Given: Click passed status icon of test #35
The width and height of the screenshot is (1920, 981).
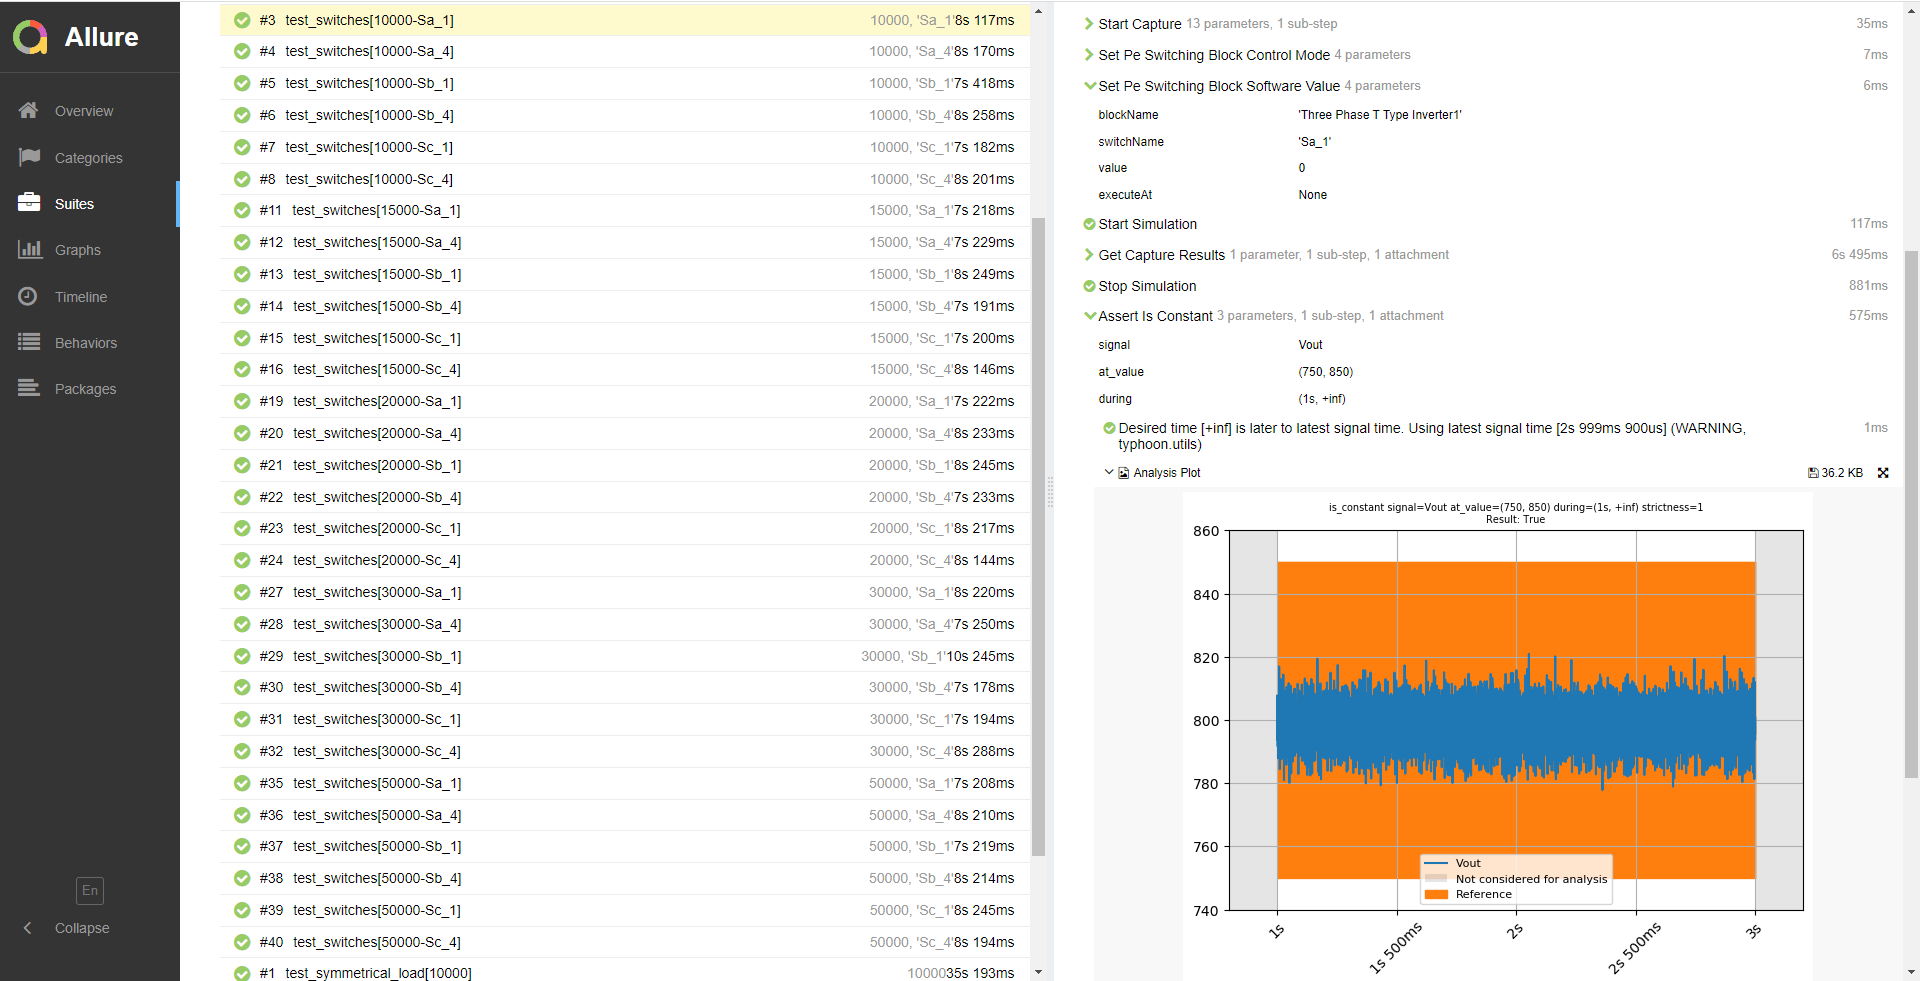Looking at the screenshot, I should point(242,783).
